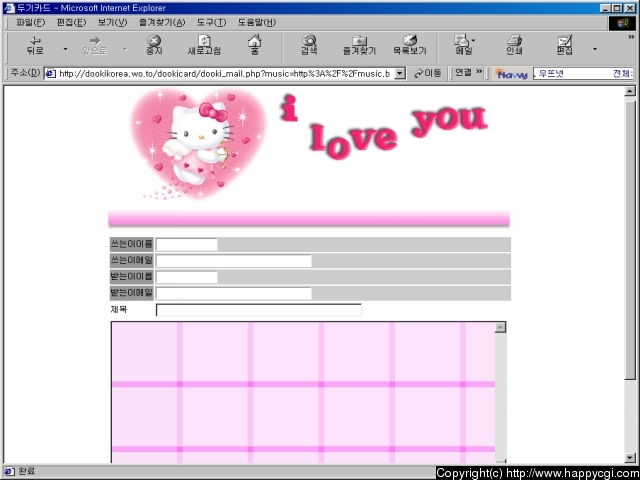This screenshot has height=480, width=640.
Task: Click the 'i love you' graphic
Action: click(x=384, y=127)
